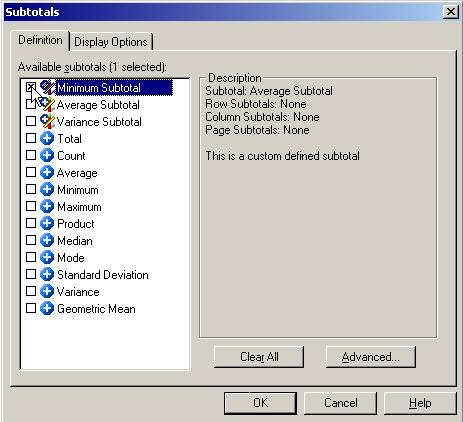This screenshot has width=463, height=422.
Task: Click the blue plus icon beside Product
Action: tap(47, 224)
